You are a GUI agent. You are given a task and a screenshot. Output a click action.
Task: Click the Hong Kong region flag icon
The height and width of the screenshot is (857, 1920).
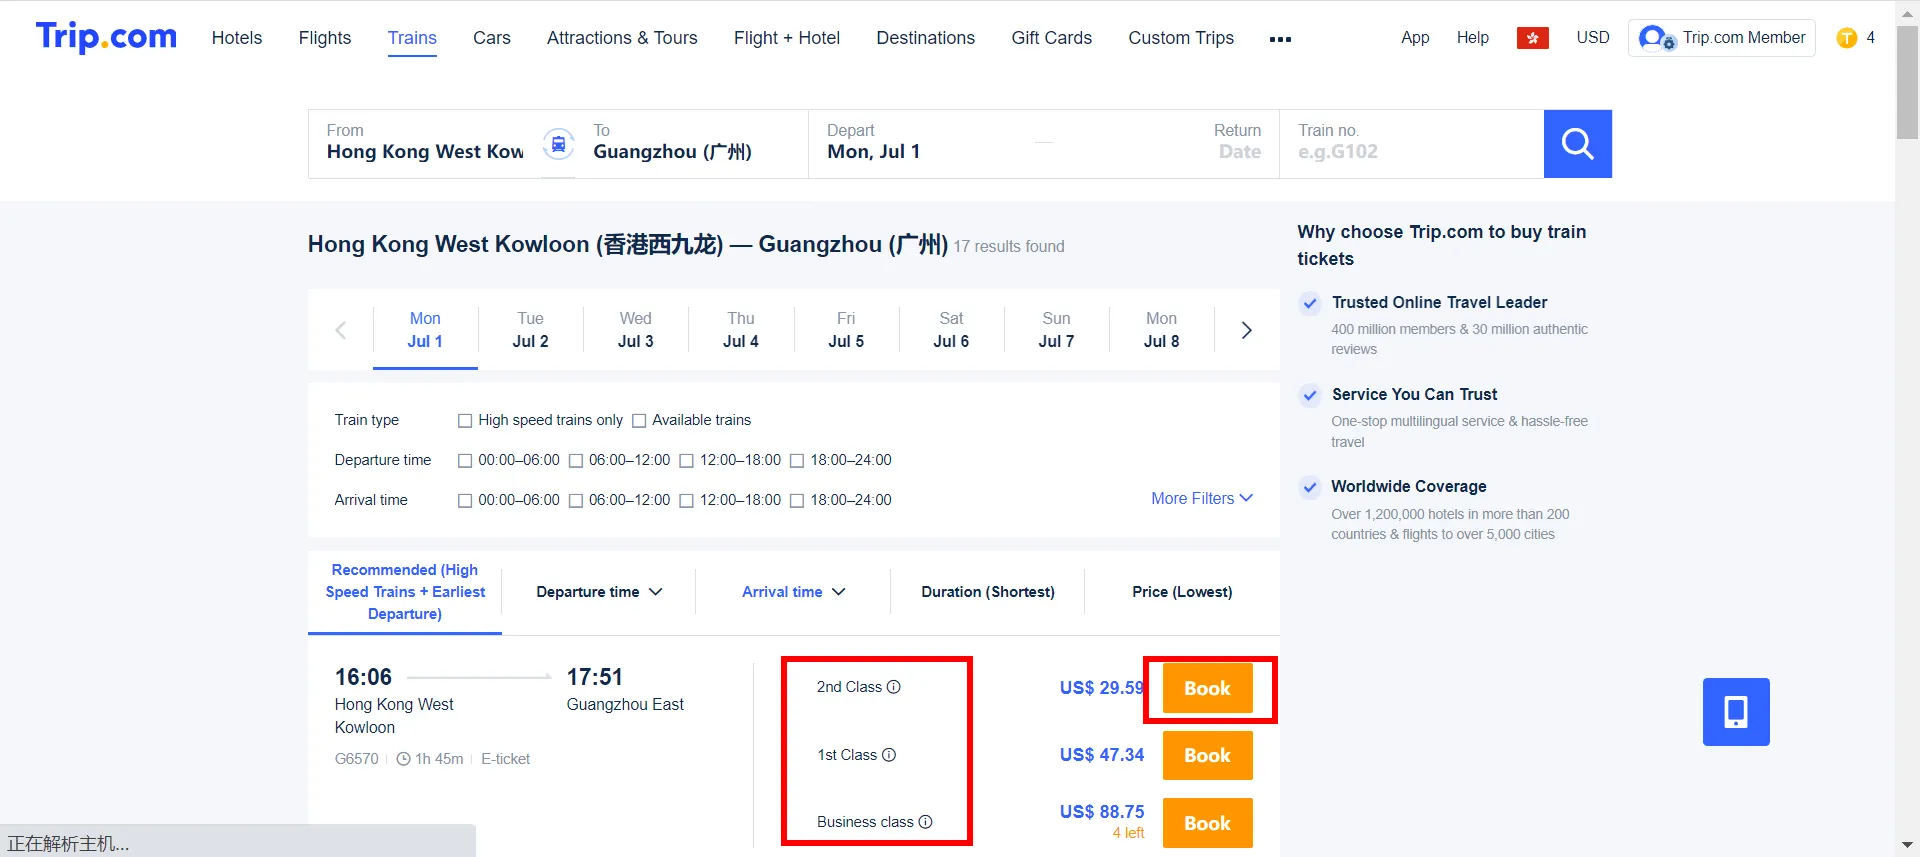click(1532, 38)
